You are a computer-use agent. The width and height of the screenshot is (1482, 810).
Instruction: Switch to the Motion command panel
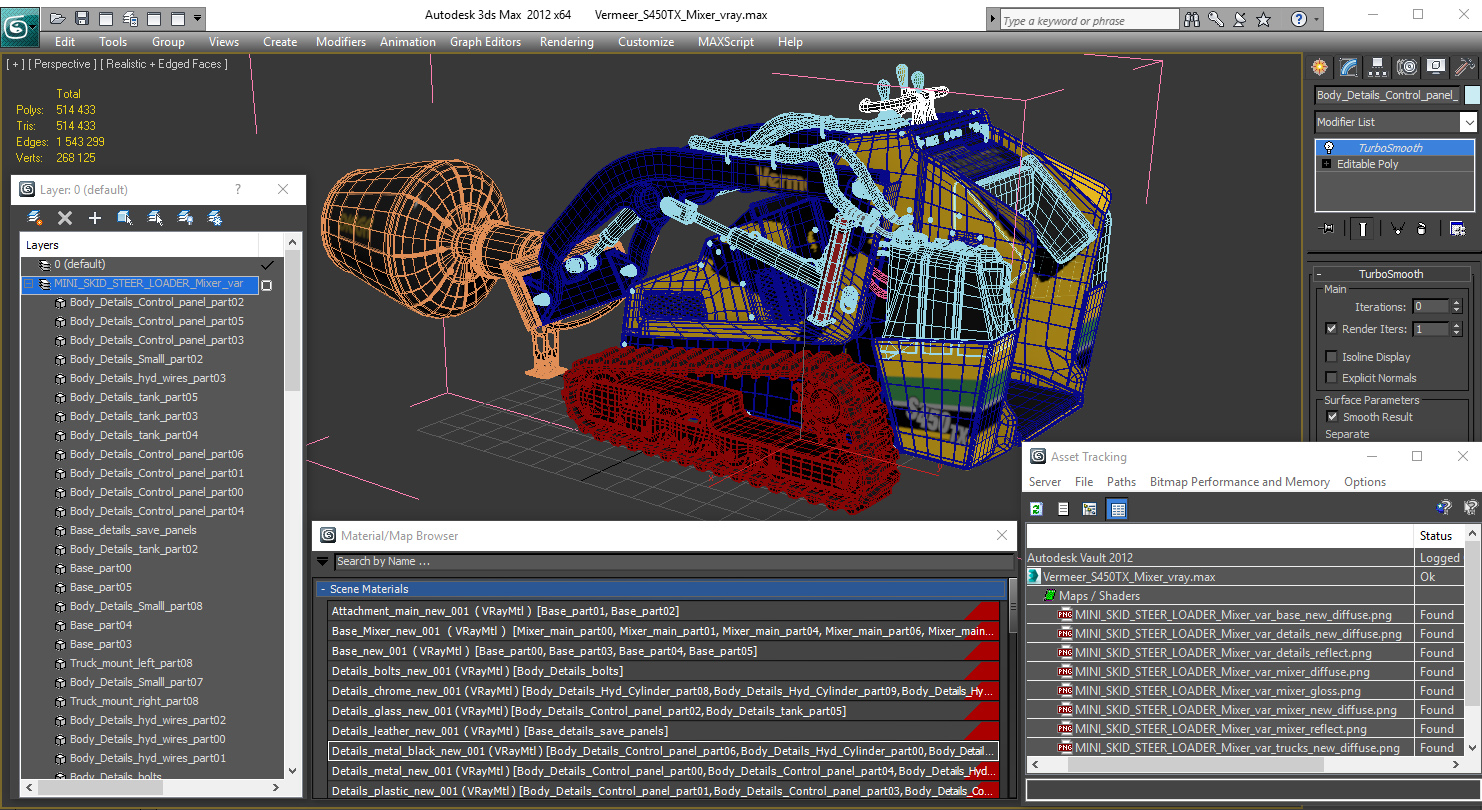pyautogui.click(x=1407, y=67)
